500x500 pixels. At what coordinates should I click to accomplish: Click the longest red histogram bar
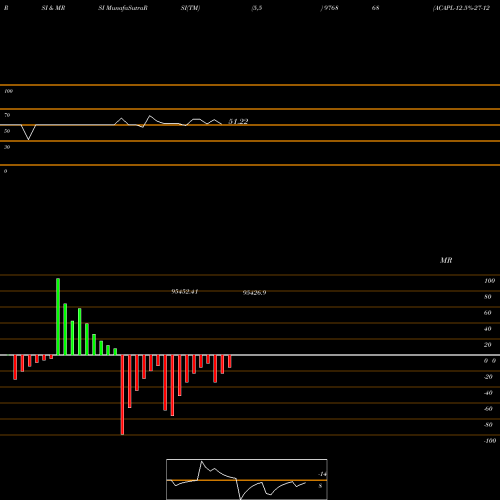click(x=122, y=395)
